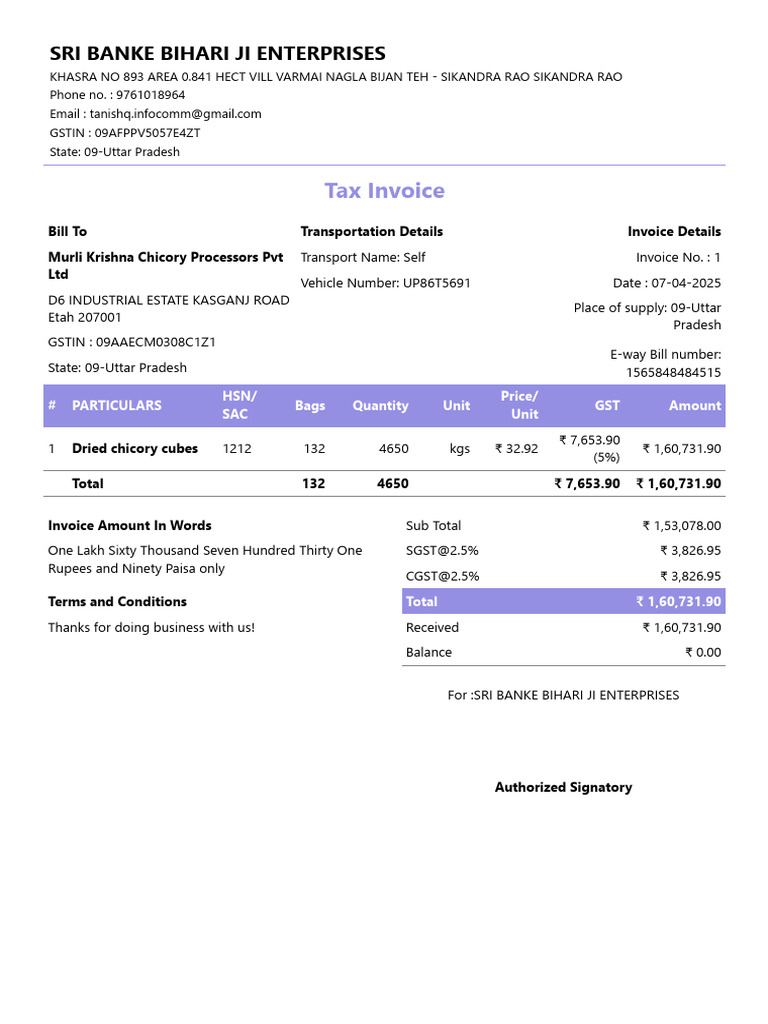Click the Price/Unit column header
Screen dimensions: 768x1024
(519, 405)
